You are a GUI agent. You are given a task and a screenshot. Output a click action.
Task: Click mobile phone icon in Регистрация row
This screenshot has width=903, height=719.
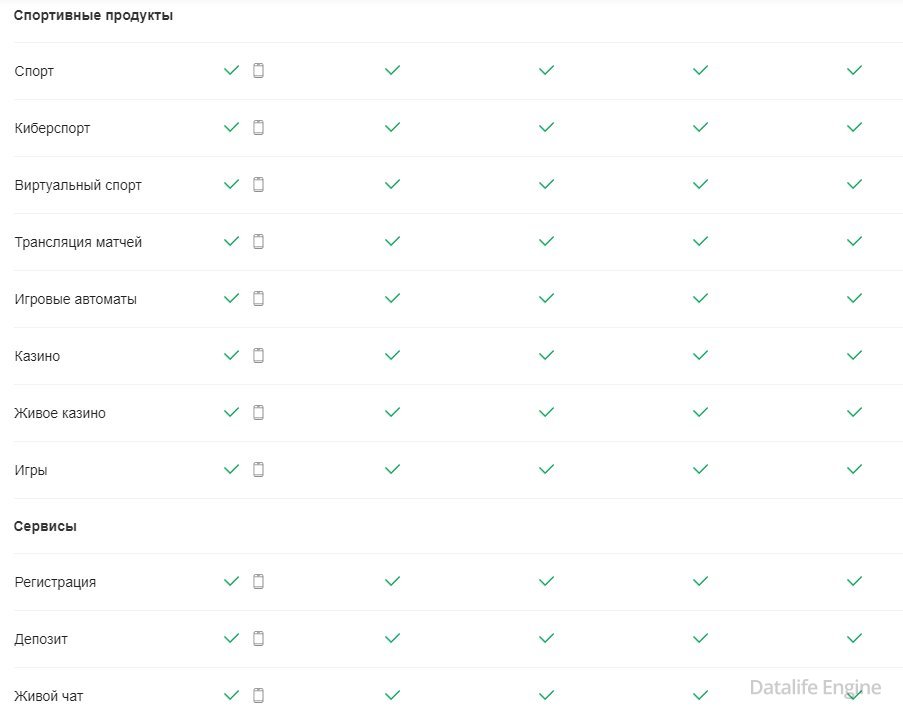click(258, 582)
